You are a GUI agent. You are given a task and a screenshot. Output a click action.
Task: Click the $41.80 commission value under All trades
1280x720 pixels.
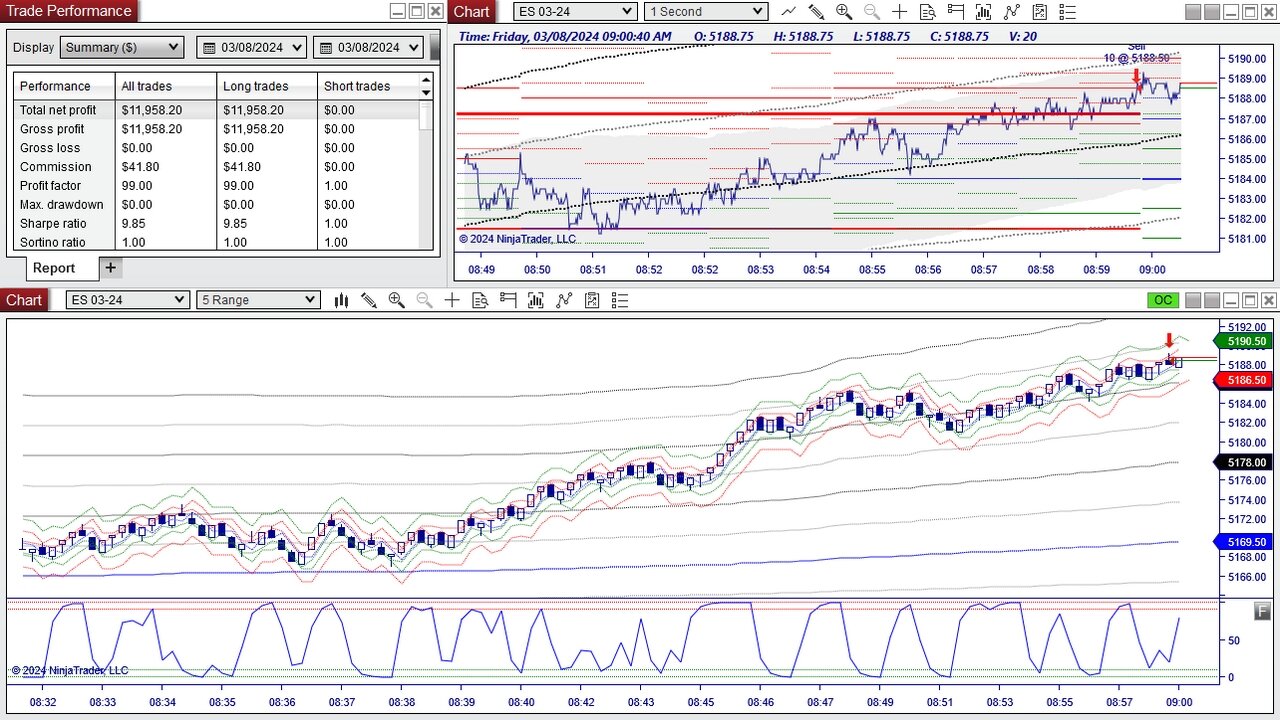click(142, 167)
